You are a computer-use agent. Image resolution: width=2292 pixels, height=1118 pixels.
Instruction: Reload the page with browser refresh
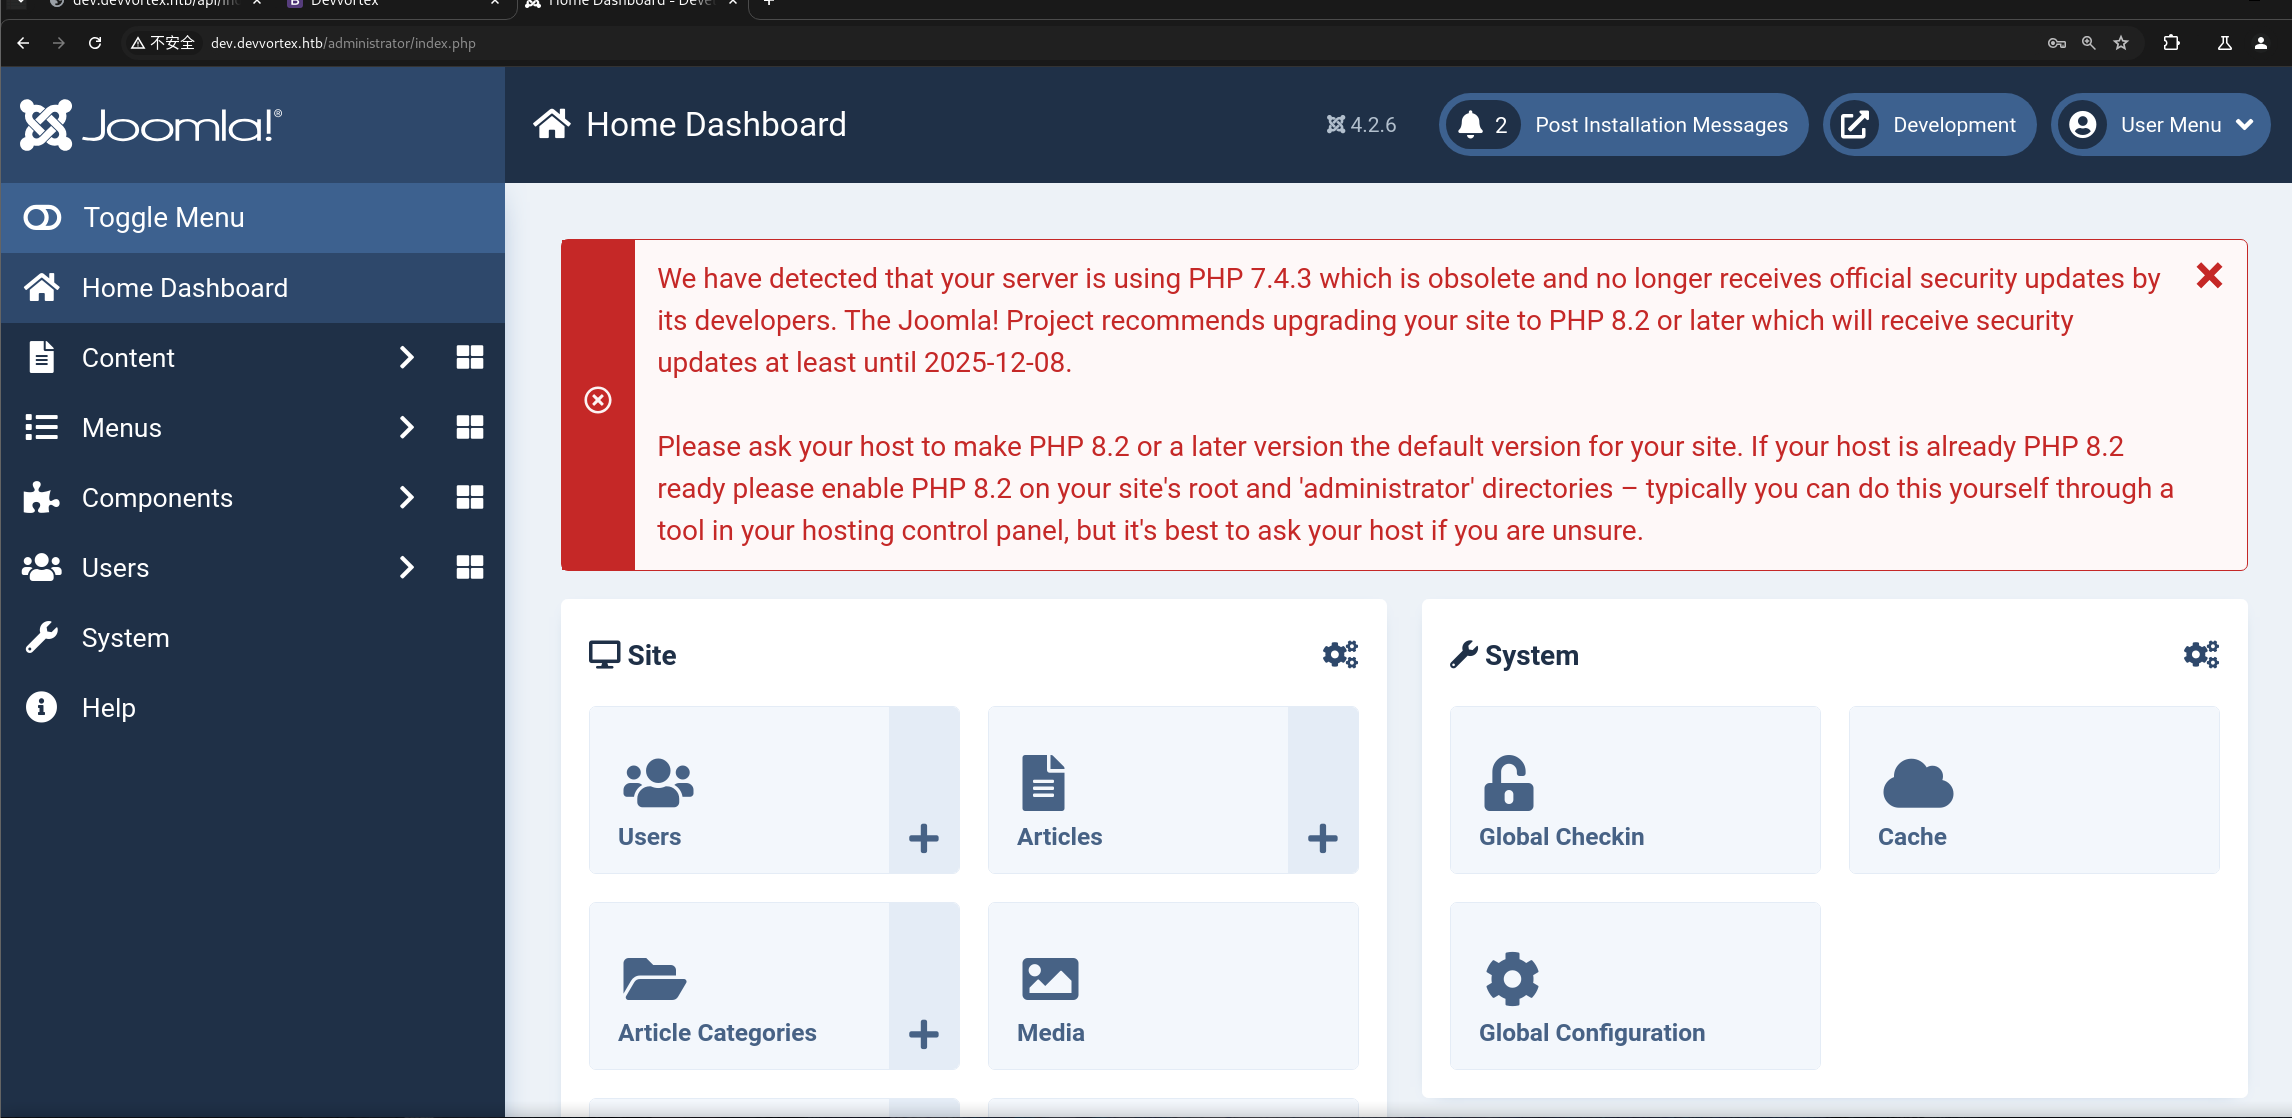(x=95, y=43)
